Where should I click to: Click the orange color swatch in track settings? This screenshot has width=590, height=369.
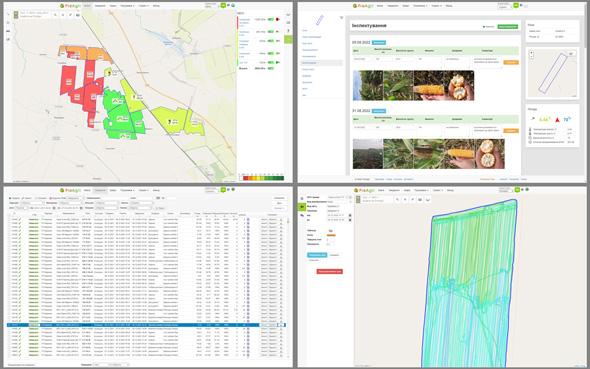coord(331,235)
